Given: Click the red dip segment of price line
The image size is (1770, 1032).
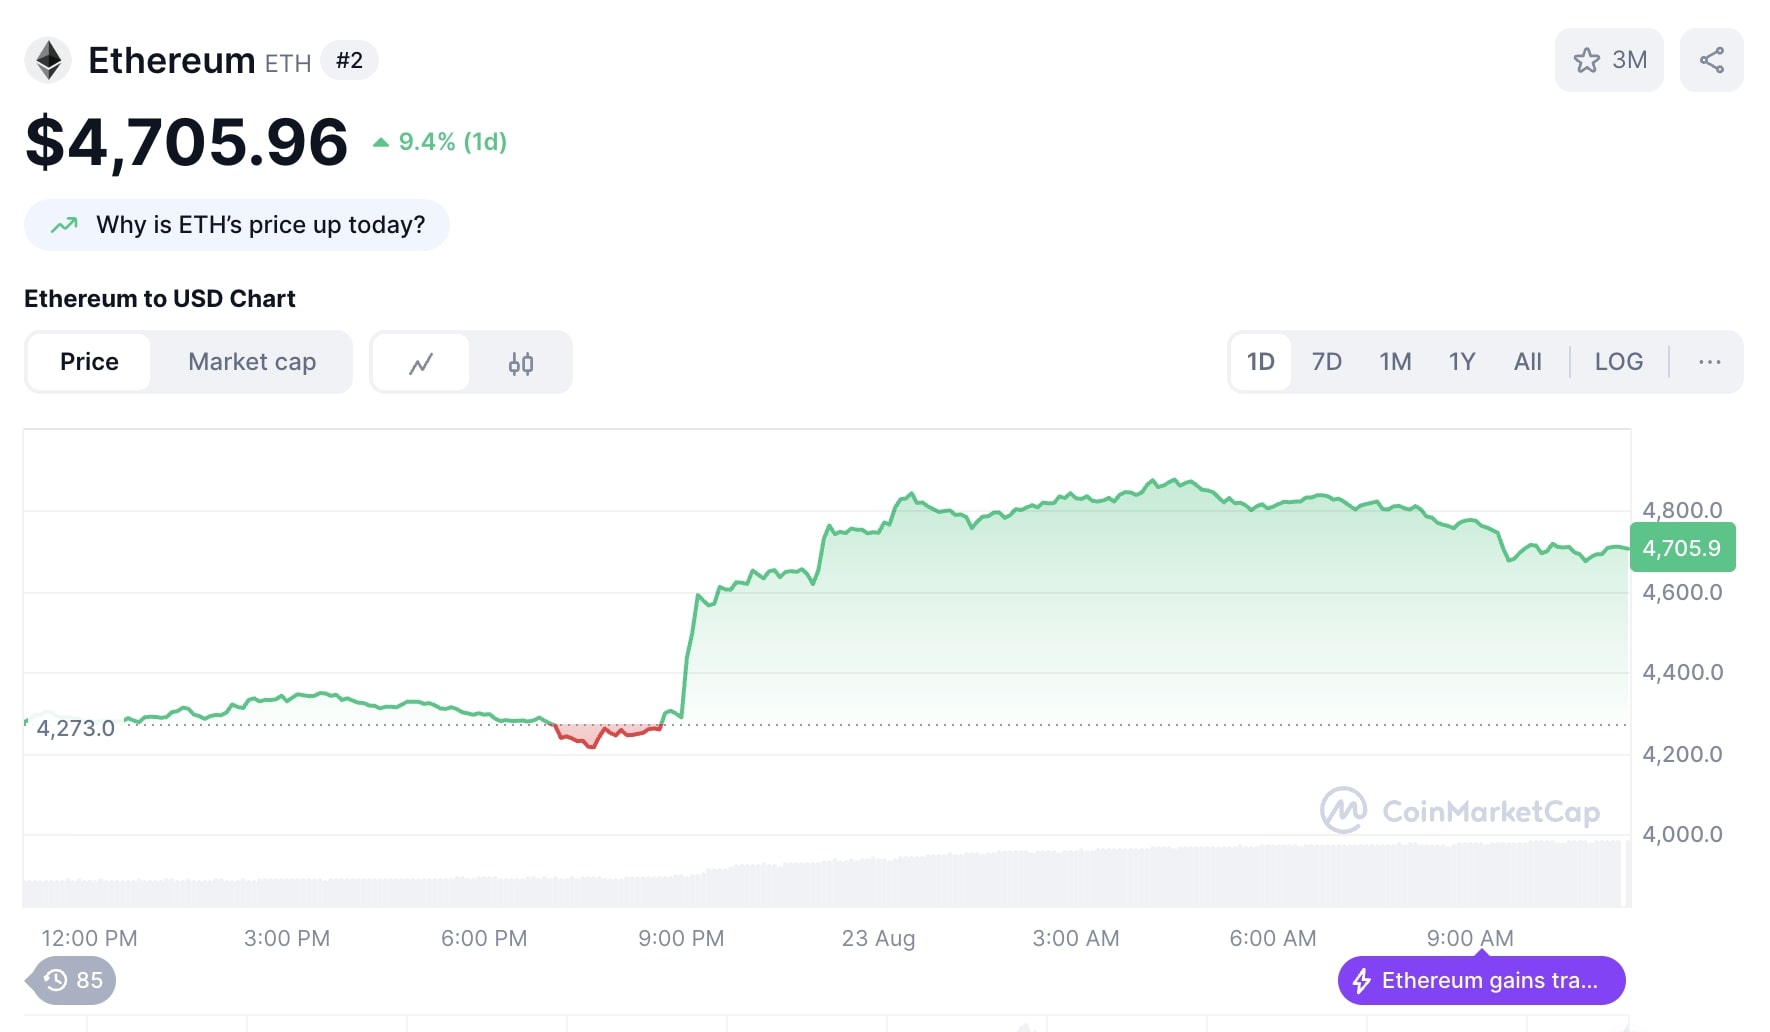Looking at the screenshot, I should (607, 734).
